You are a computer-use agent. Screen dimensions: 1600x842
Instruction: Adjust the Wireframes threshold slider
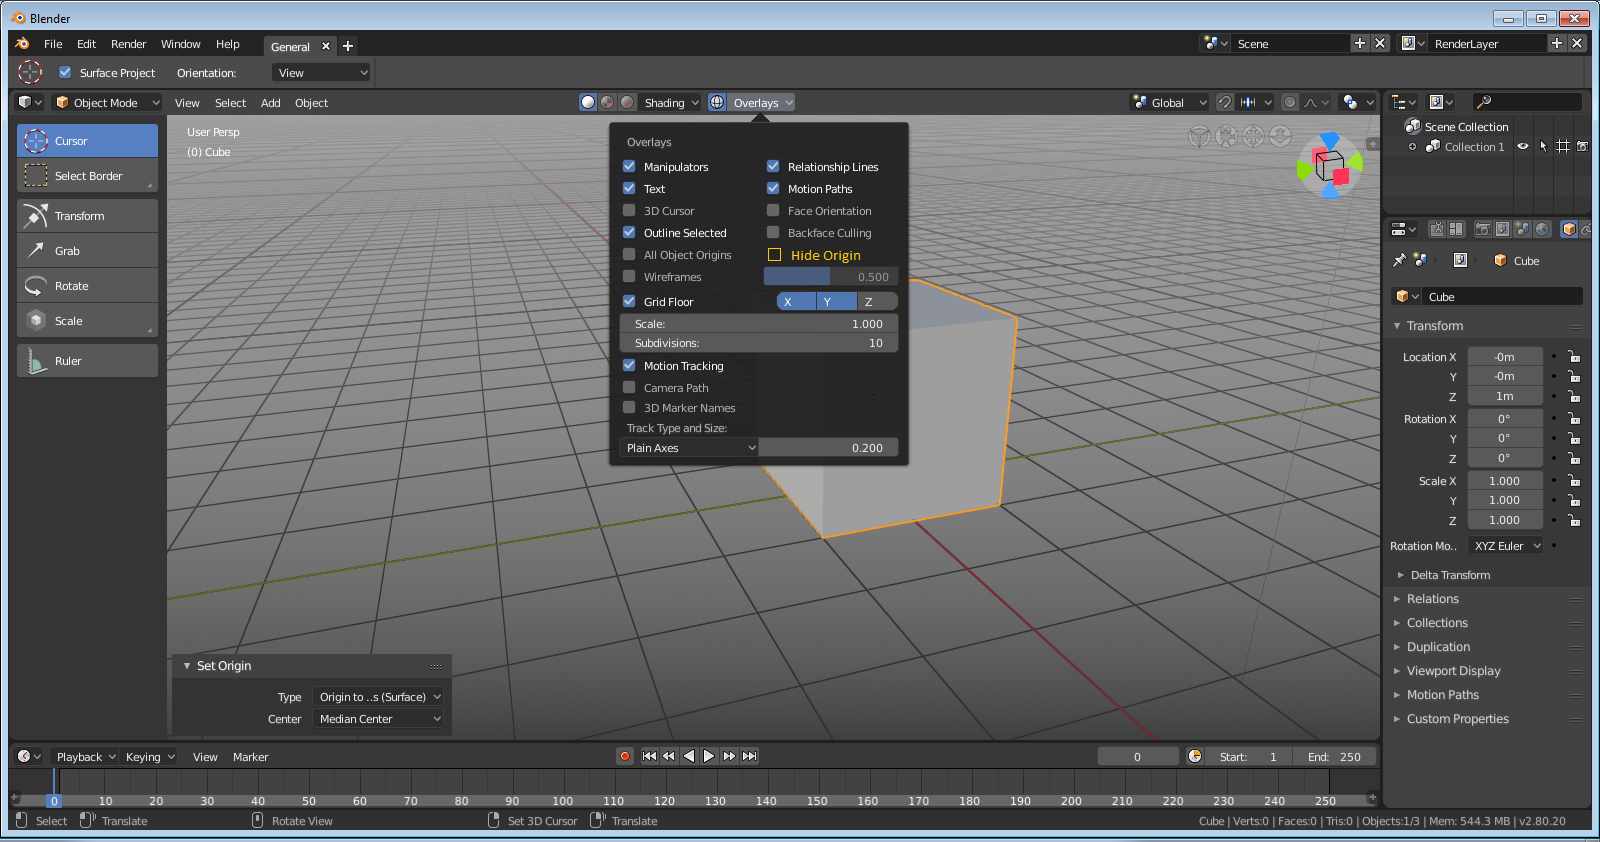[x=831, y=276]
